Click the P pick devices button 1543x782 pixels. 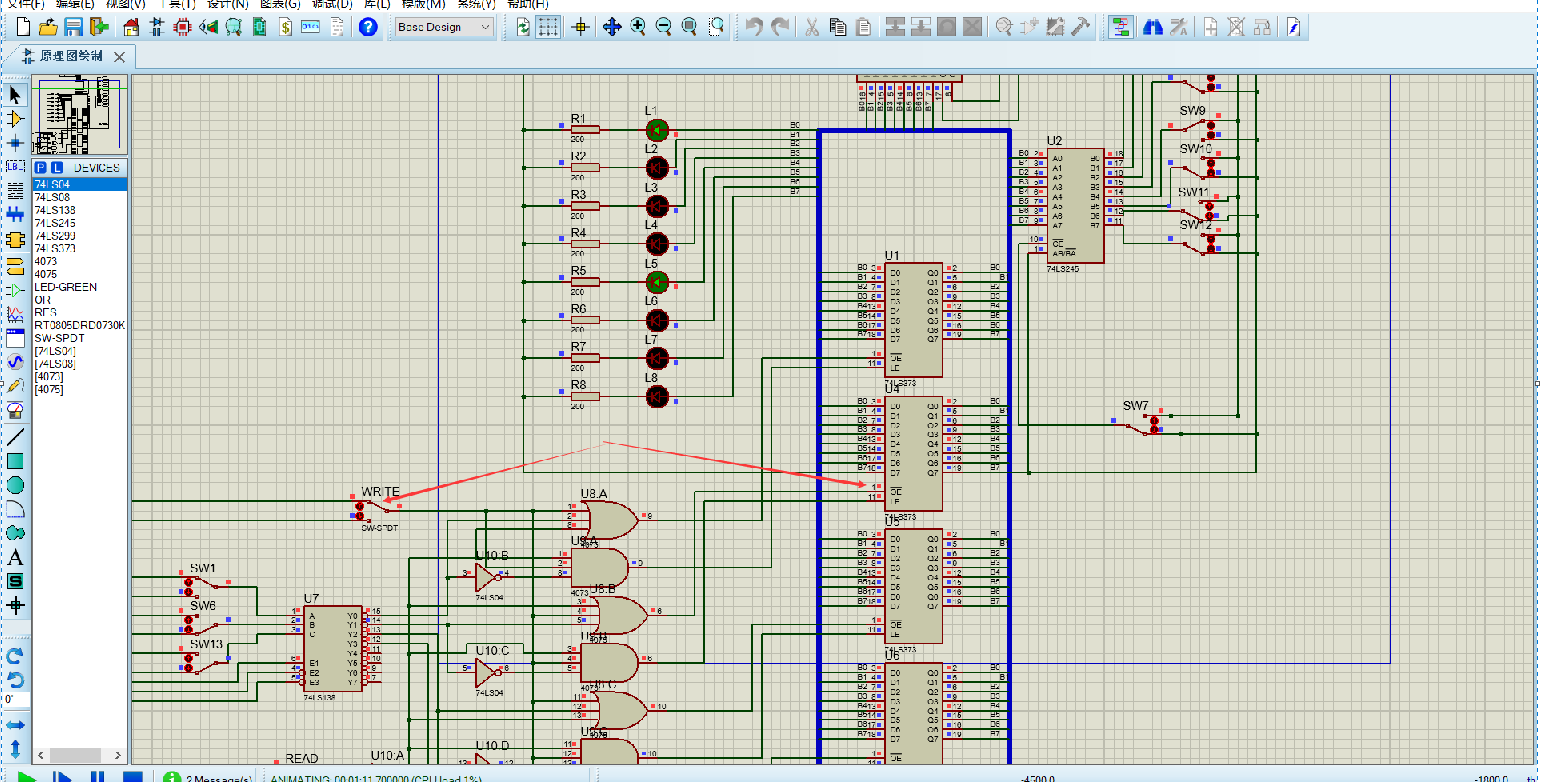click(42, 167)
